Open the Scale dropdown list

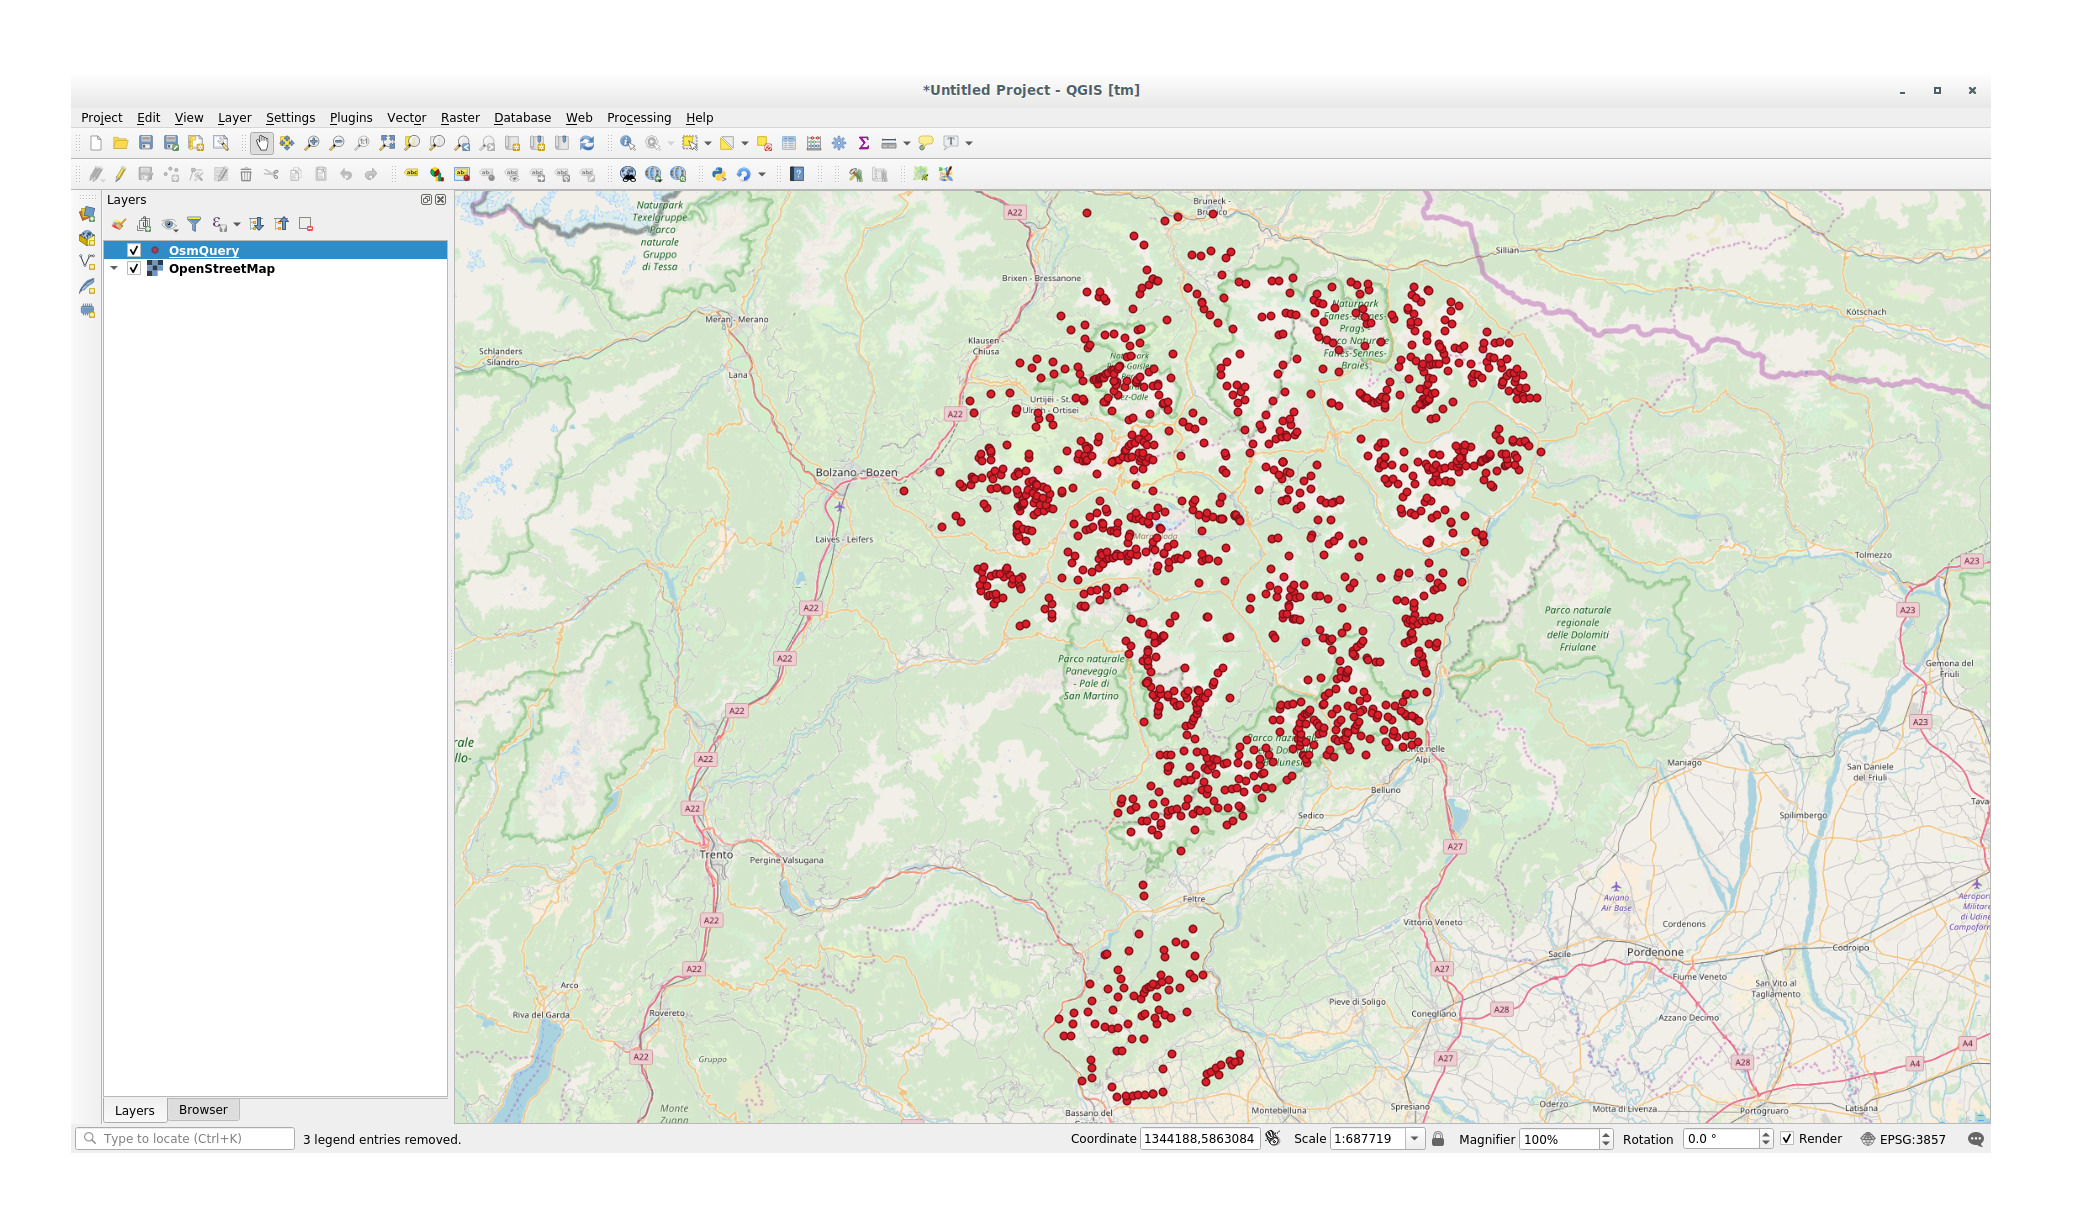(1414, 1139)
